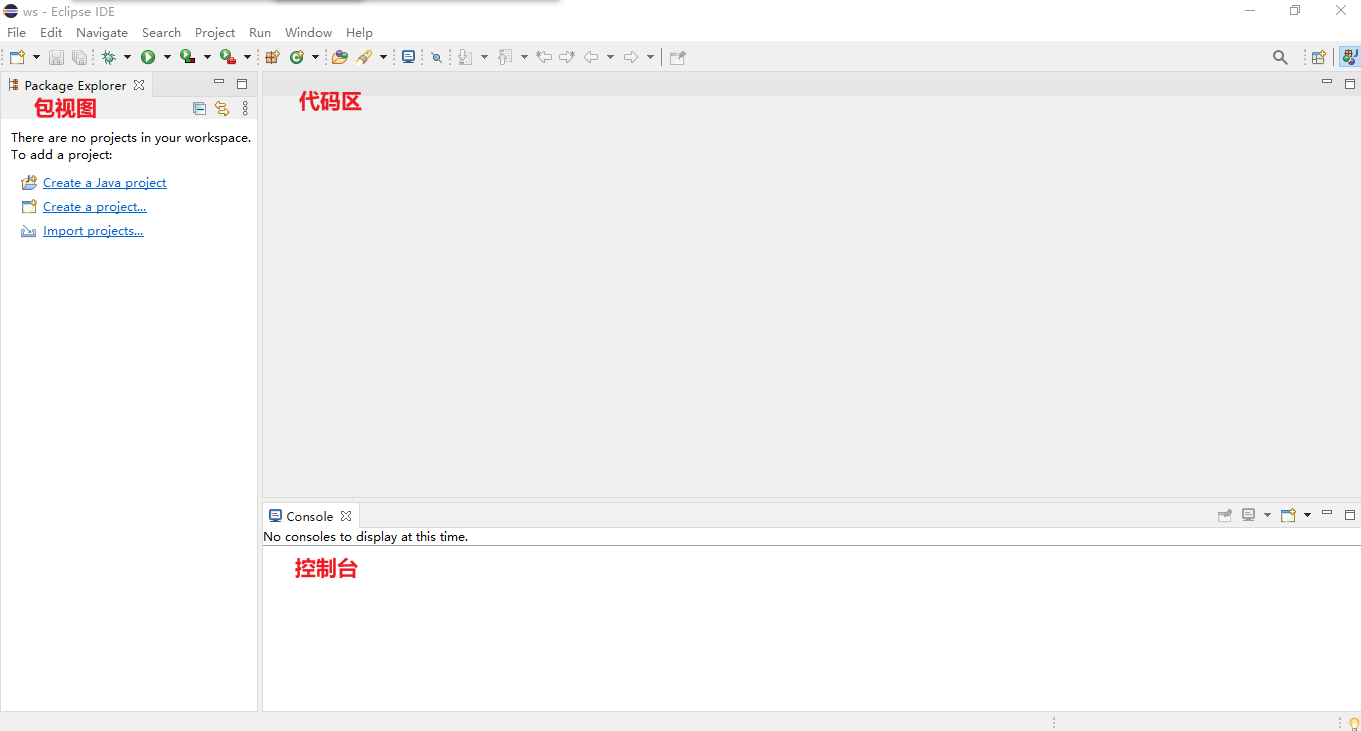Viewport: 1361px width, 731px height.
Task: Open the Window menu
Action: [x=308, y=32]
